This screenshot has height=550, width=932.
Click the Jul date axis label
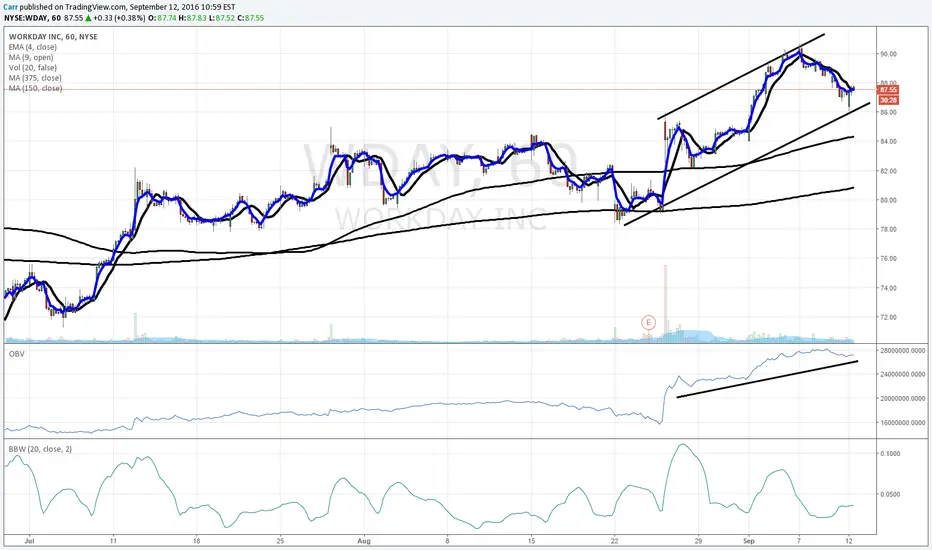coord(29,541)
